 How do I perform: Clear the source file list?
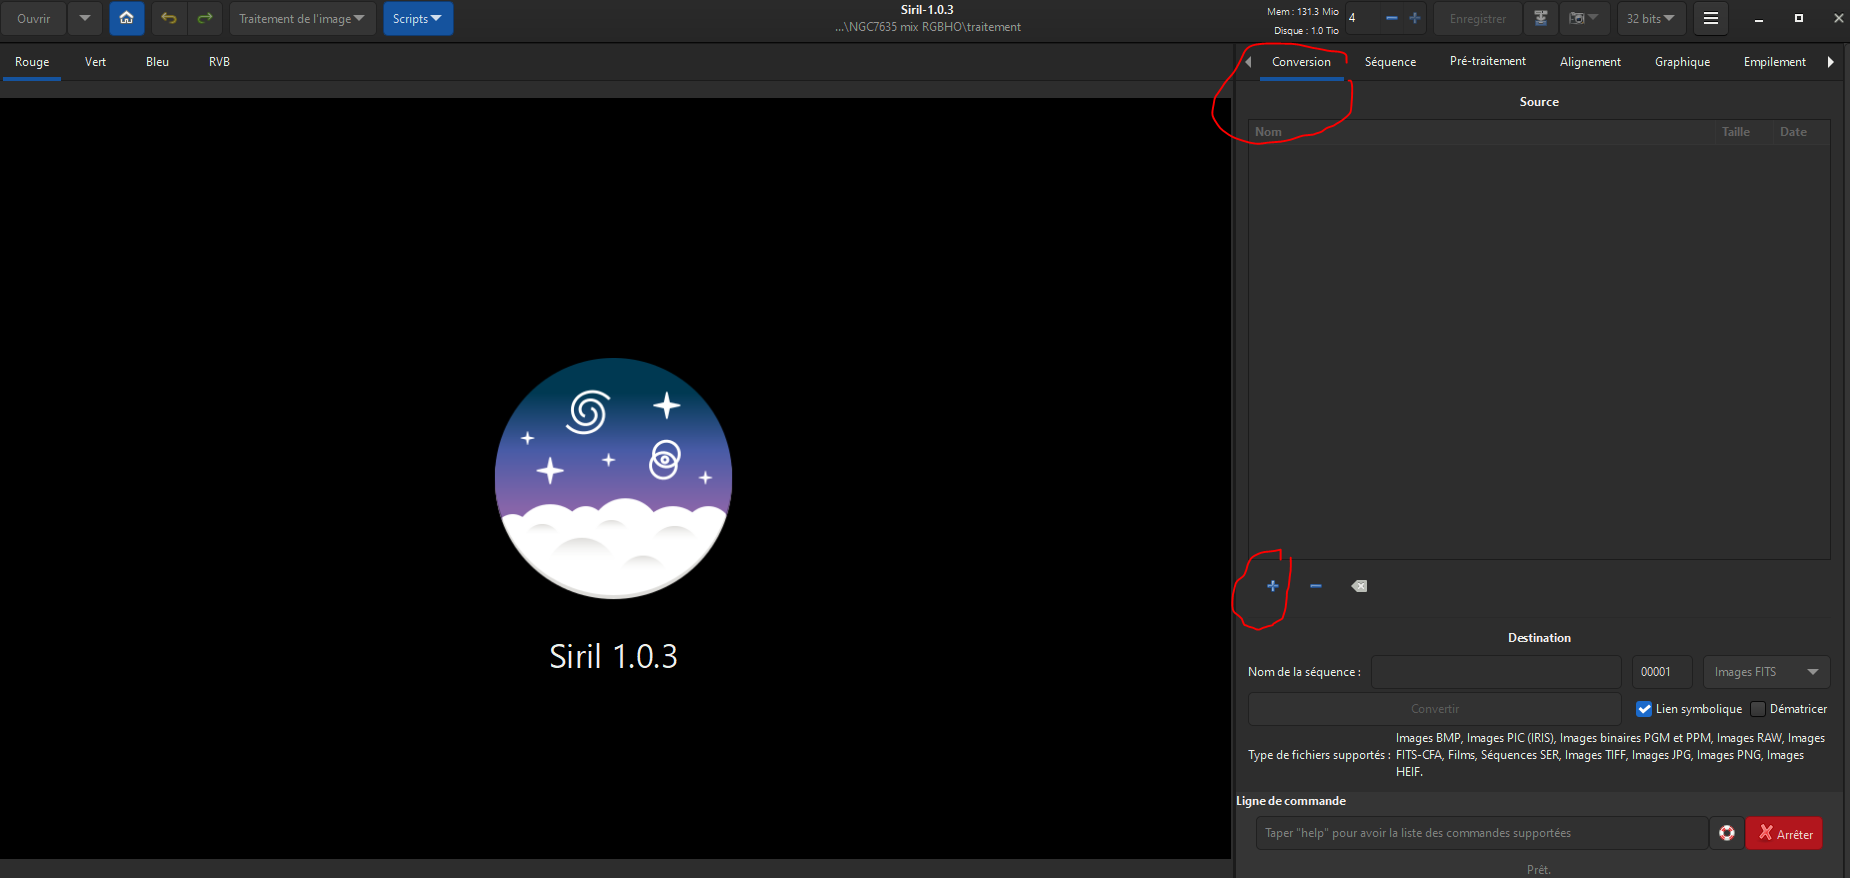[x=1359, y=586]
